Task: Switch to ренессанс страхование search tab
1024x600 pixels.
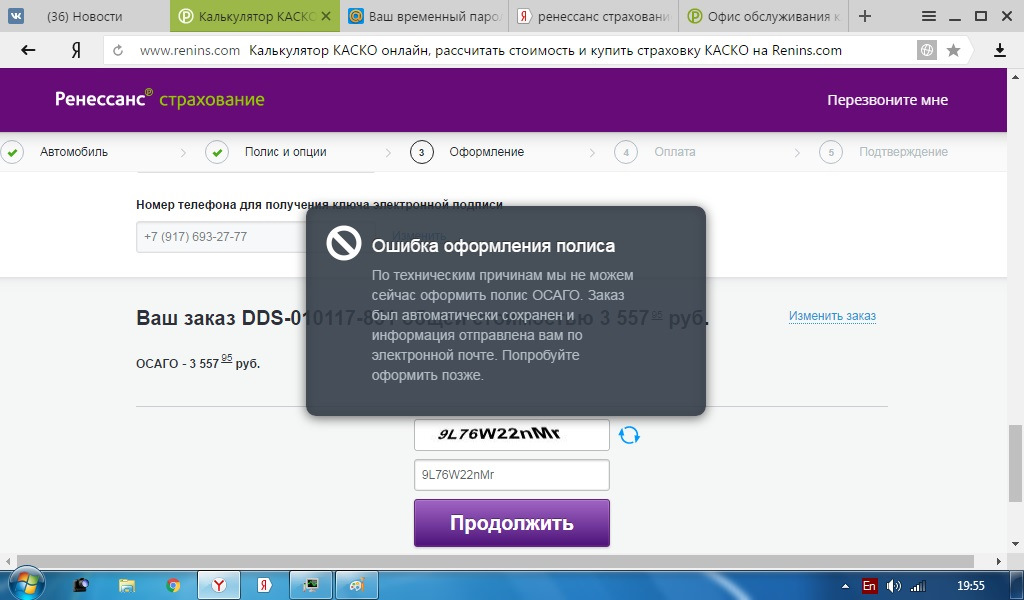Action: click(x=594, y=16)
